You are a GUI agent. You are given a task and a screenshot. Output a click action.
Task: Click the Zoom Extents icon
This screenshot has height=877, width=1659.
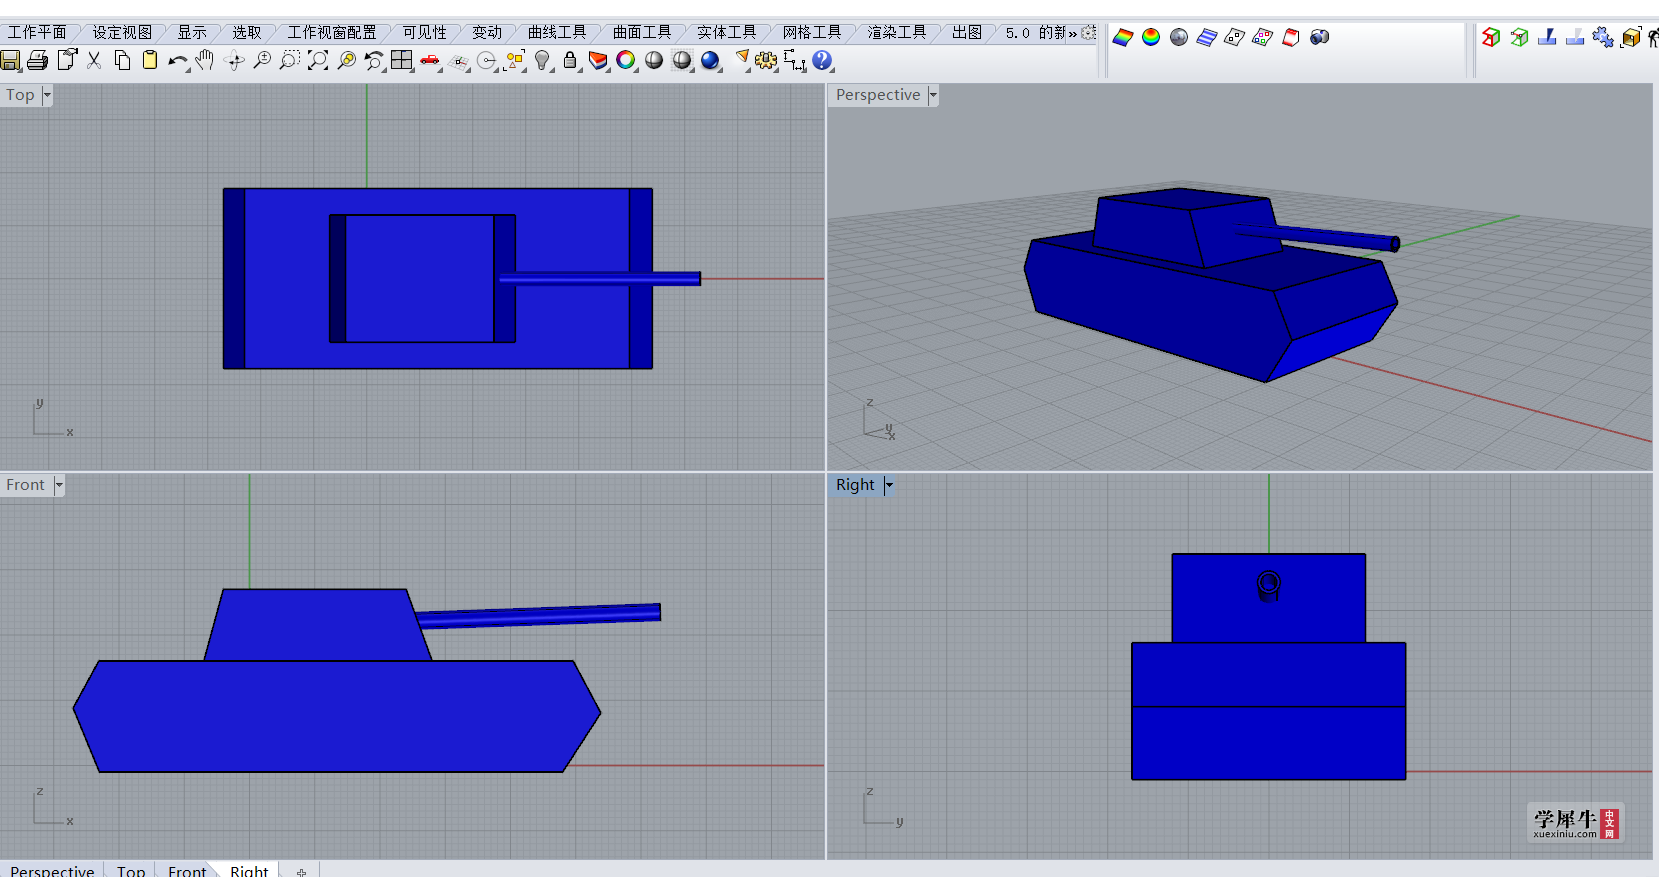(x=318, y=61)
